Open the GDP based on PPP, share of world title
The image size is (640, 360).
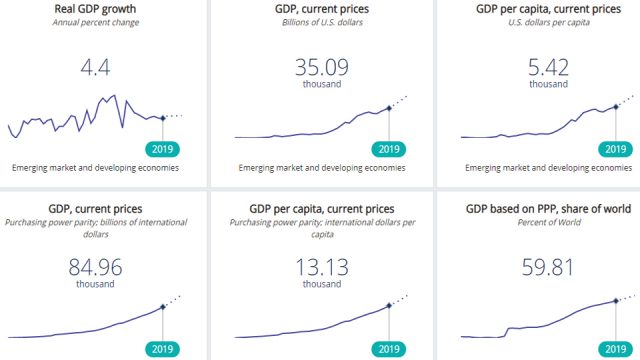(x=549, y=209)
